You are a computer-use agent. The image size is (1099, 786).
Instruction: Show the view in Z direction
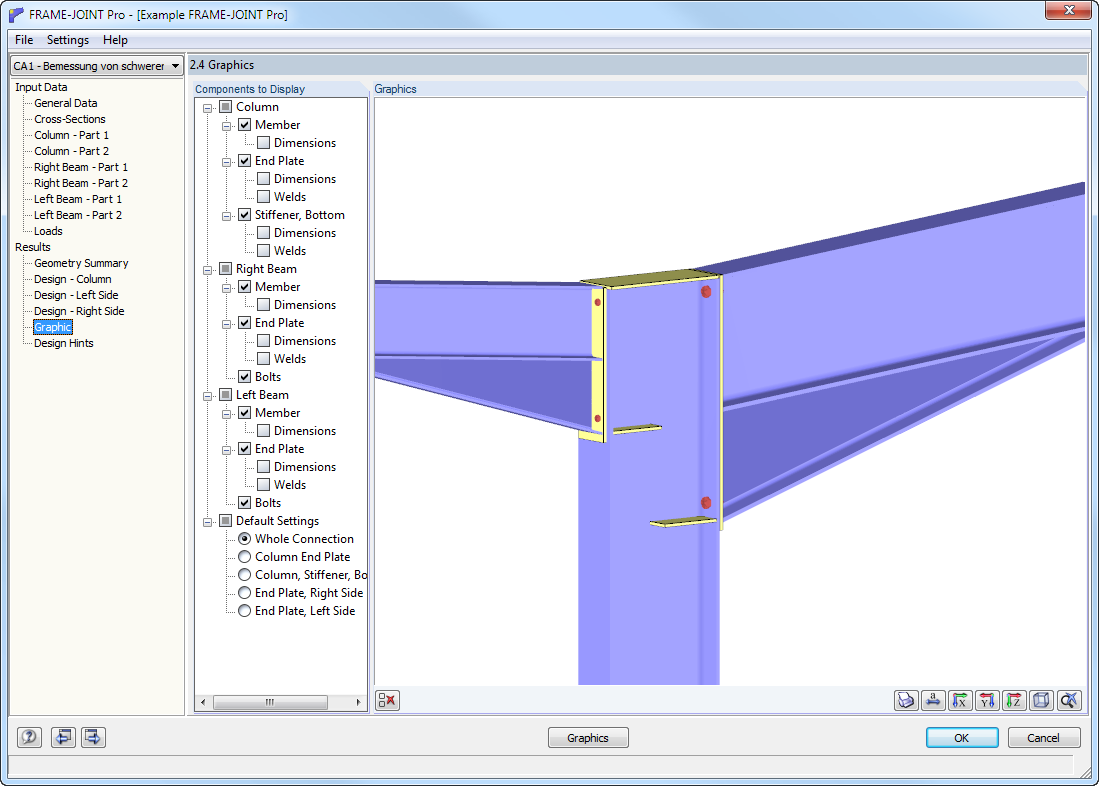click(1014, 700)
